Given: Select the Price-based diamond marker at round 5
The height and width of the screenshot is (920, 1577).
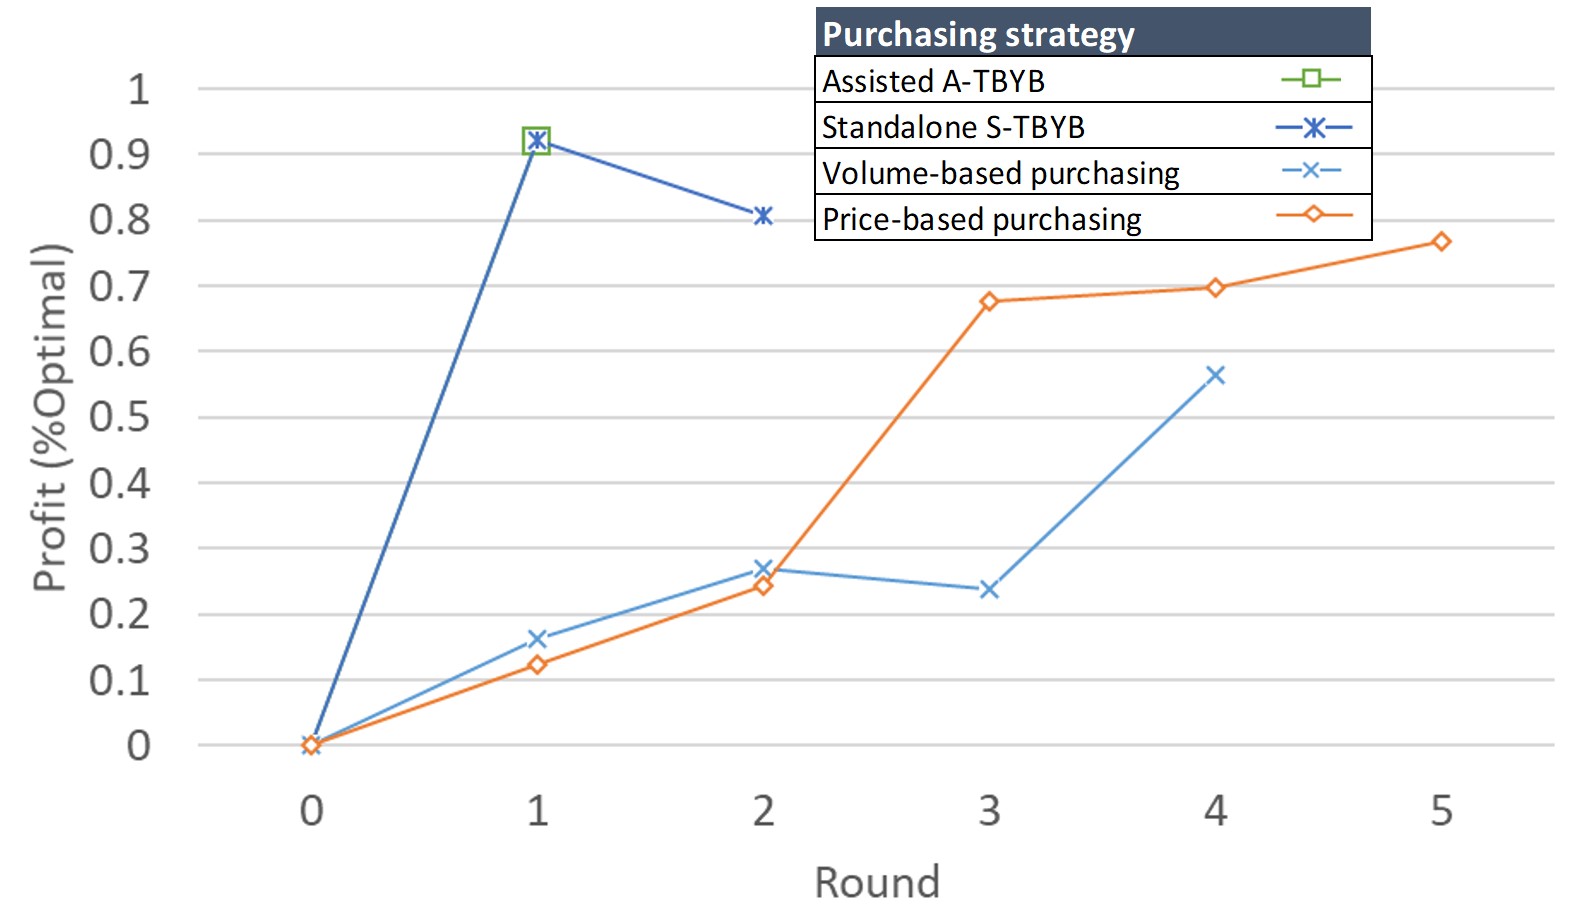Looking at the screenshot, I should (1441, 242).
